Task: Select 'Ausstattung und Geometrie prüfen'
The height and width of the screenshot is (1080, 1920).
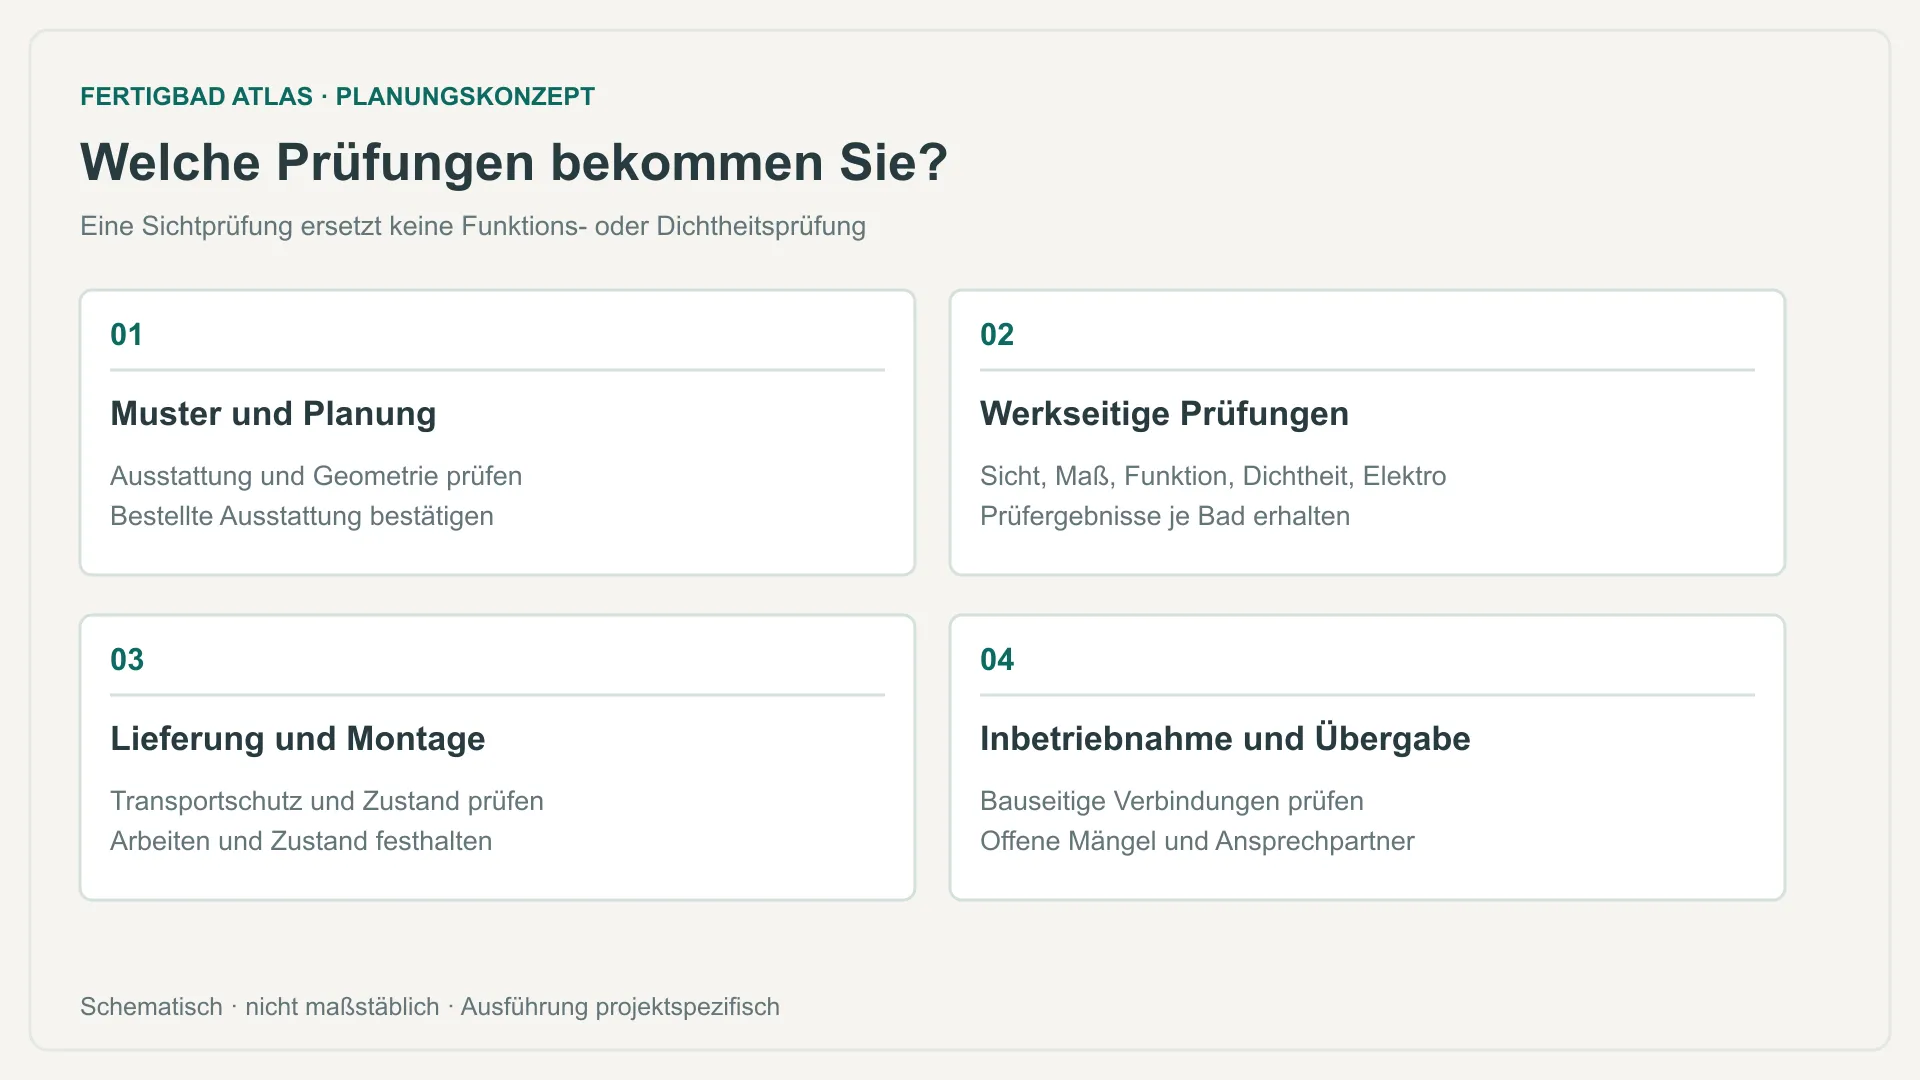Action: (x=316, y=476)
